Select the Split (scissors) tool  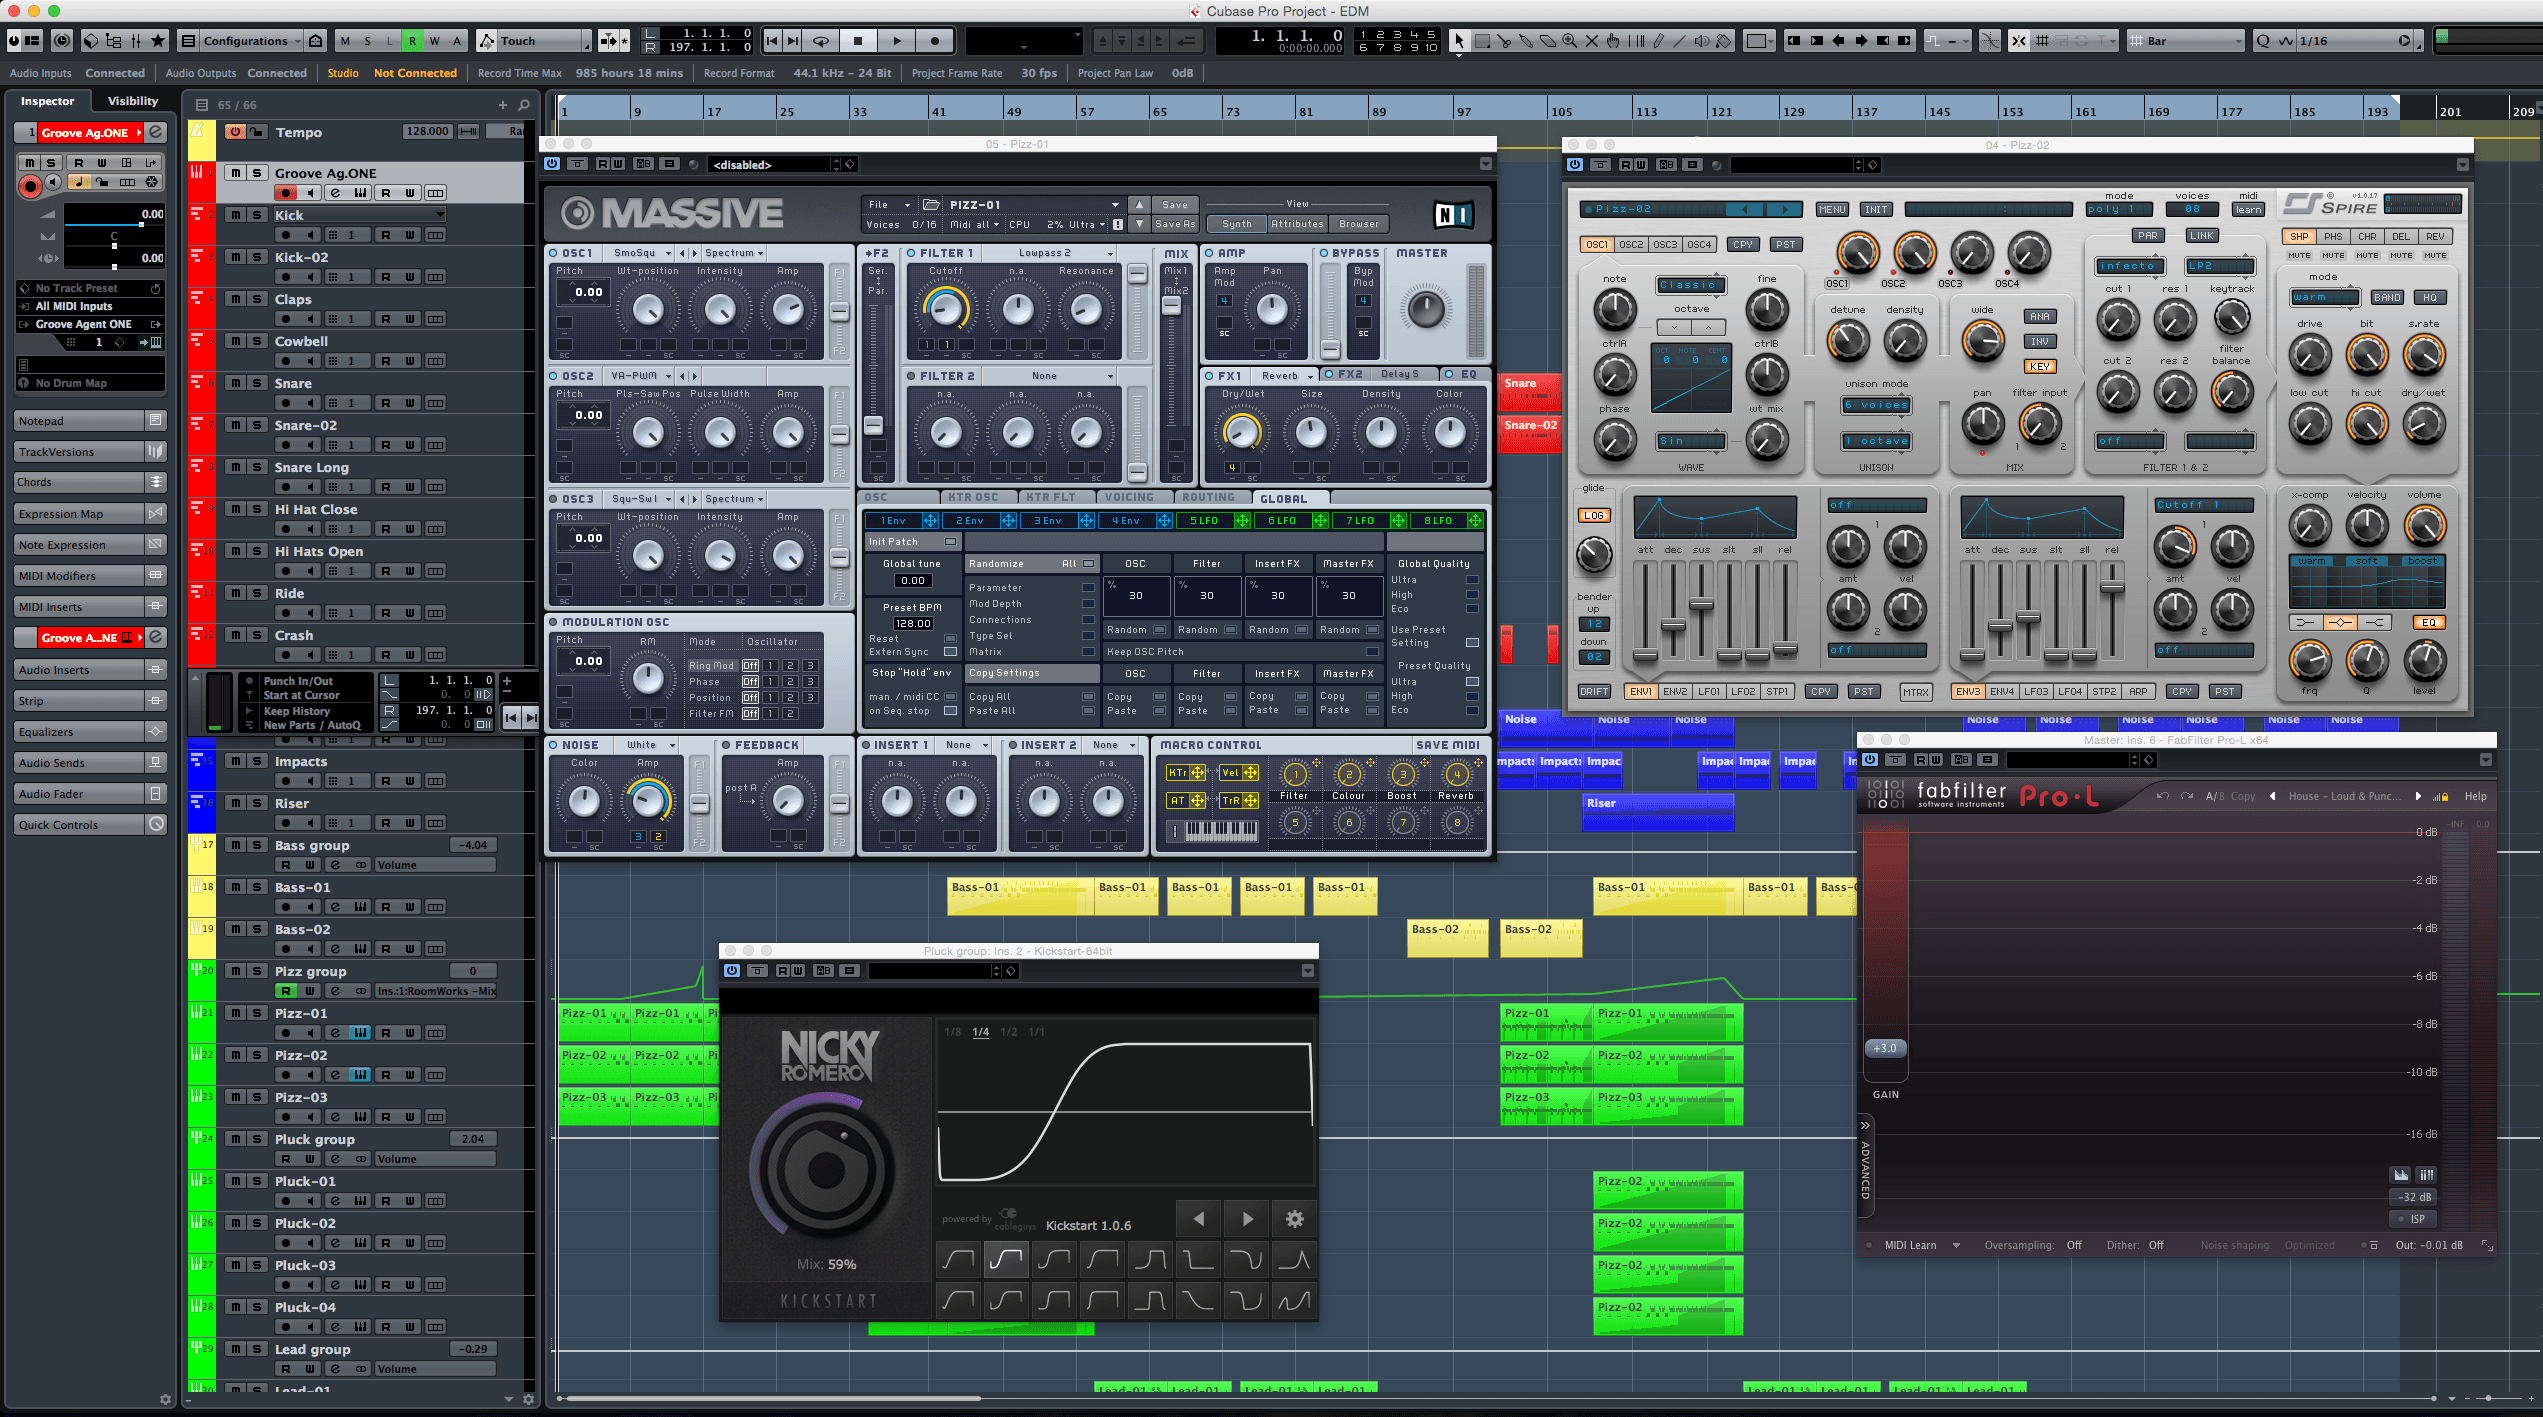coord(1504,41)
